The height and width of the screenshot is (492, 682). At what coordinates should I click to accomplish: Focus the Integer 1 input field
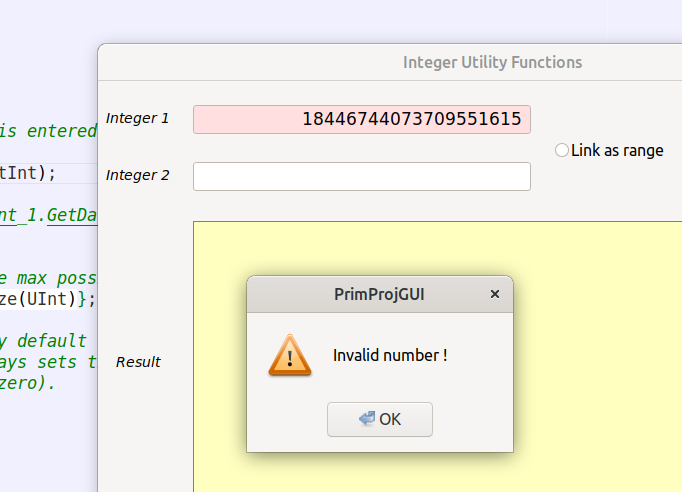(361, 119)
